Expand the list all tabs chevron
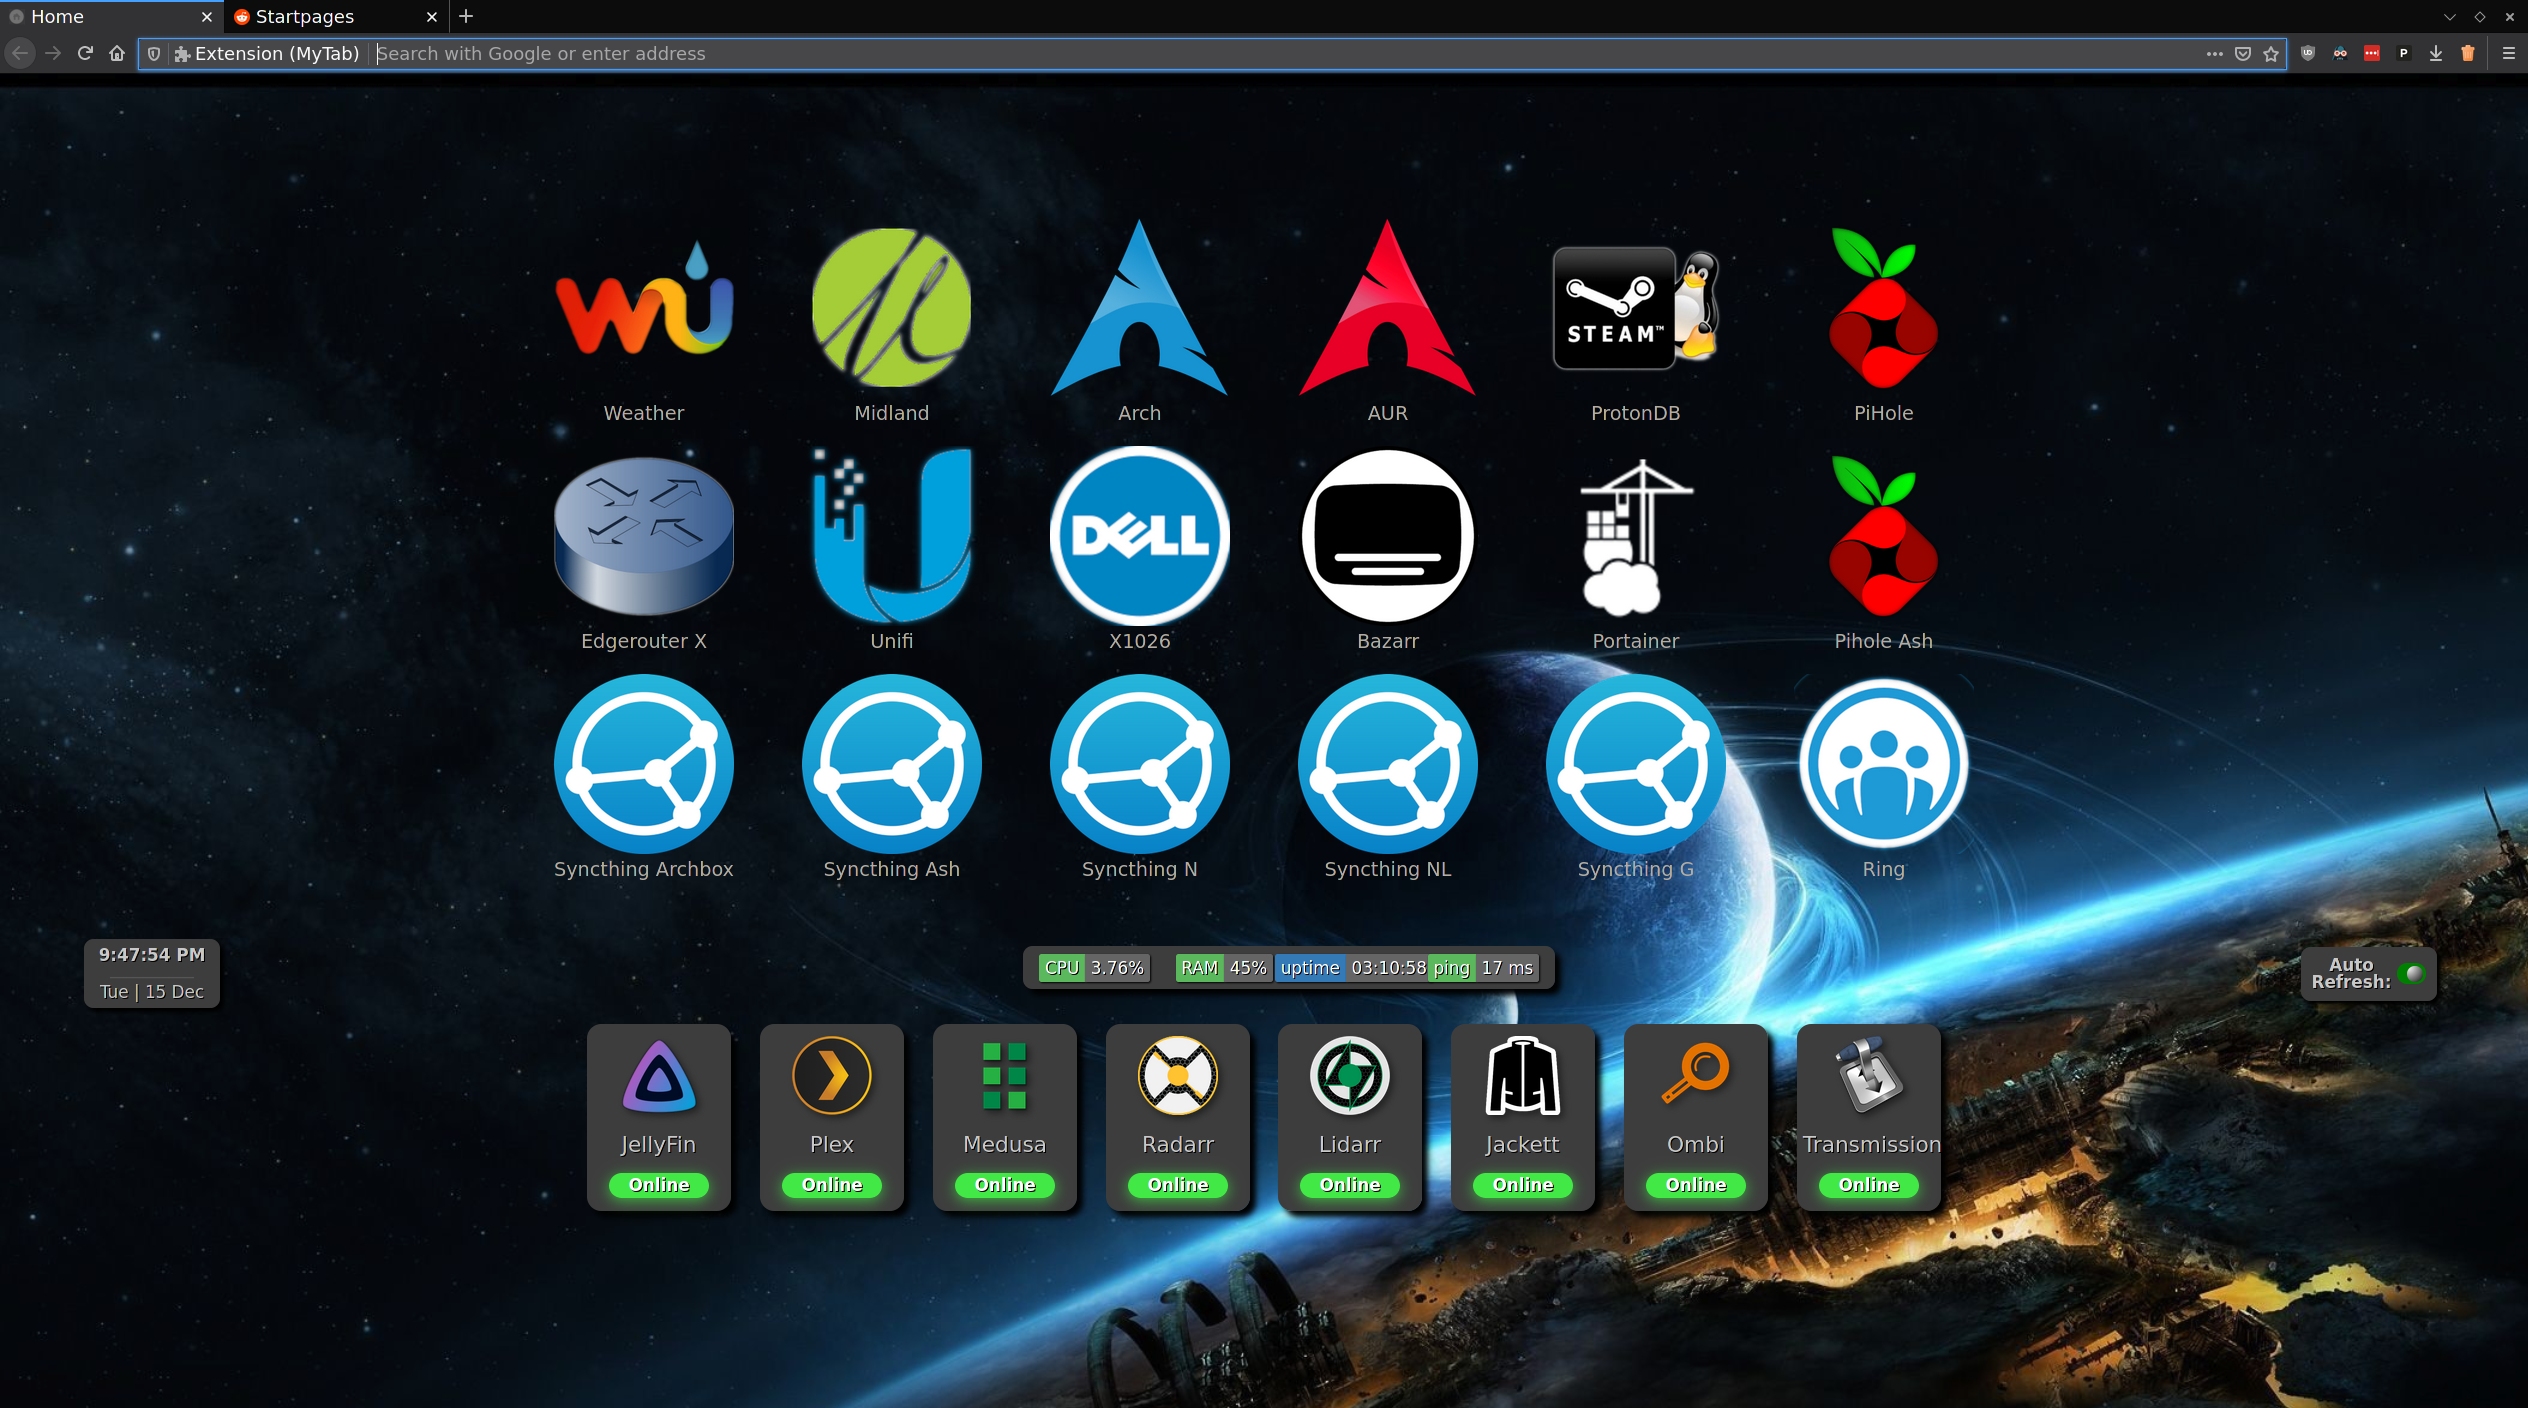Viewport: 2528px width, 1408px height. pos(2449,17)
